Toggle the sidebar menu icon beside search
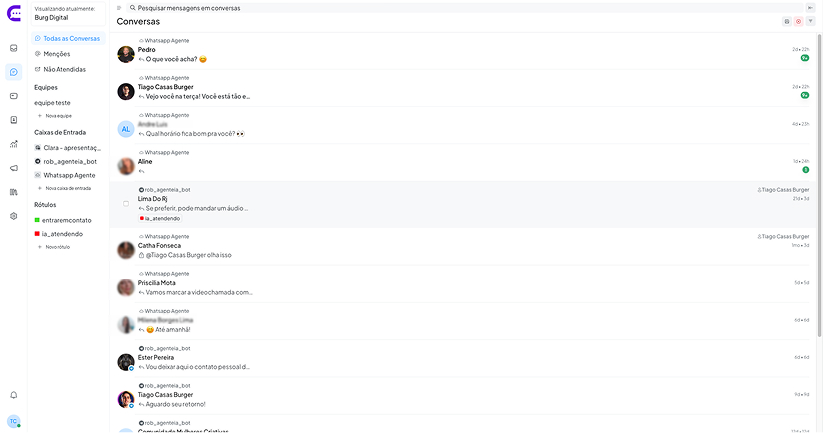Image resolution: width=823 pixels, height=433 pixels. [119, 8]
